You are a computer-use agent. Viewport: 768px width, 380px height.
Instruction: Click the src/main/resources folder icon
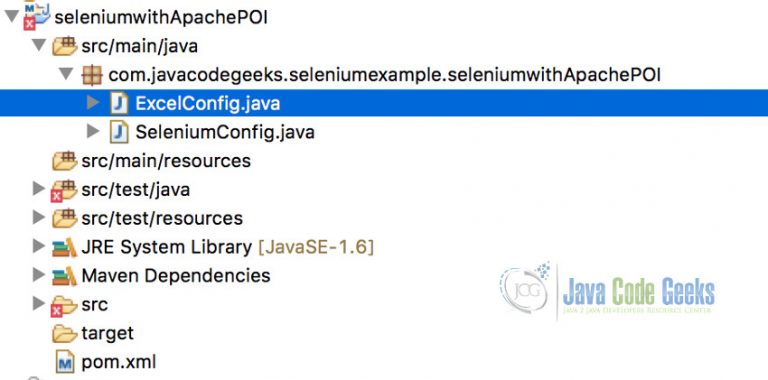click(x=65, y=161)
